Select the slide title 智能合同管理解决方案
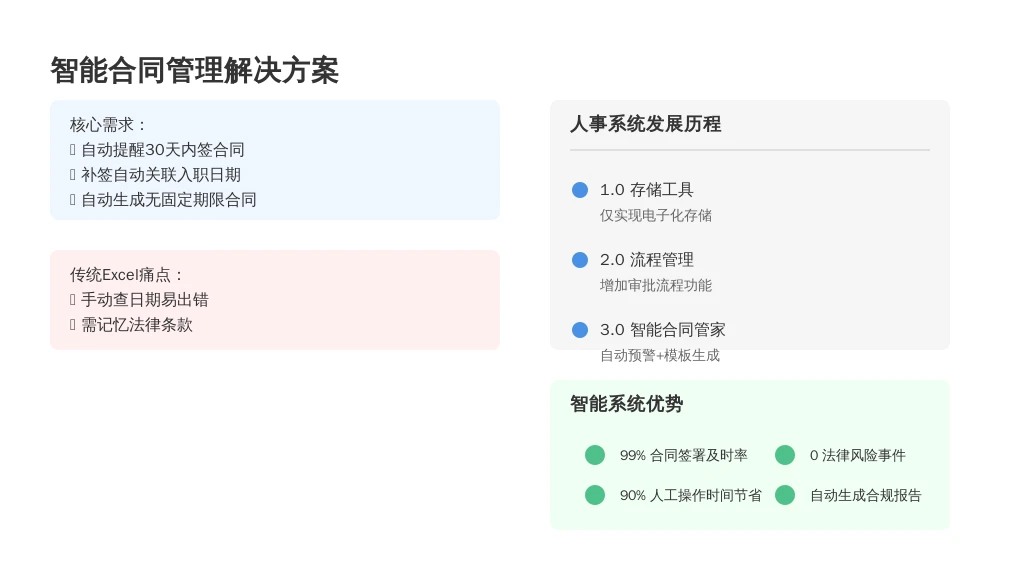This screenshot has width=1024, height=576. (195, 71)
